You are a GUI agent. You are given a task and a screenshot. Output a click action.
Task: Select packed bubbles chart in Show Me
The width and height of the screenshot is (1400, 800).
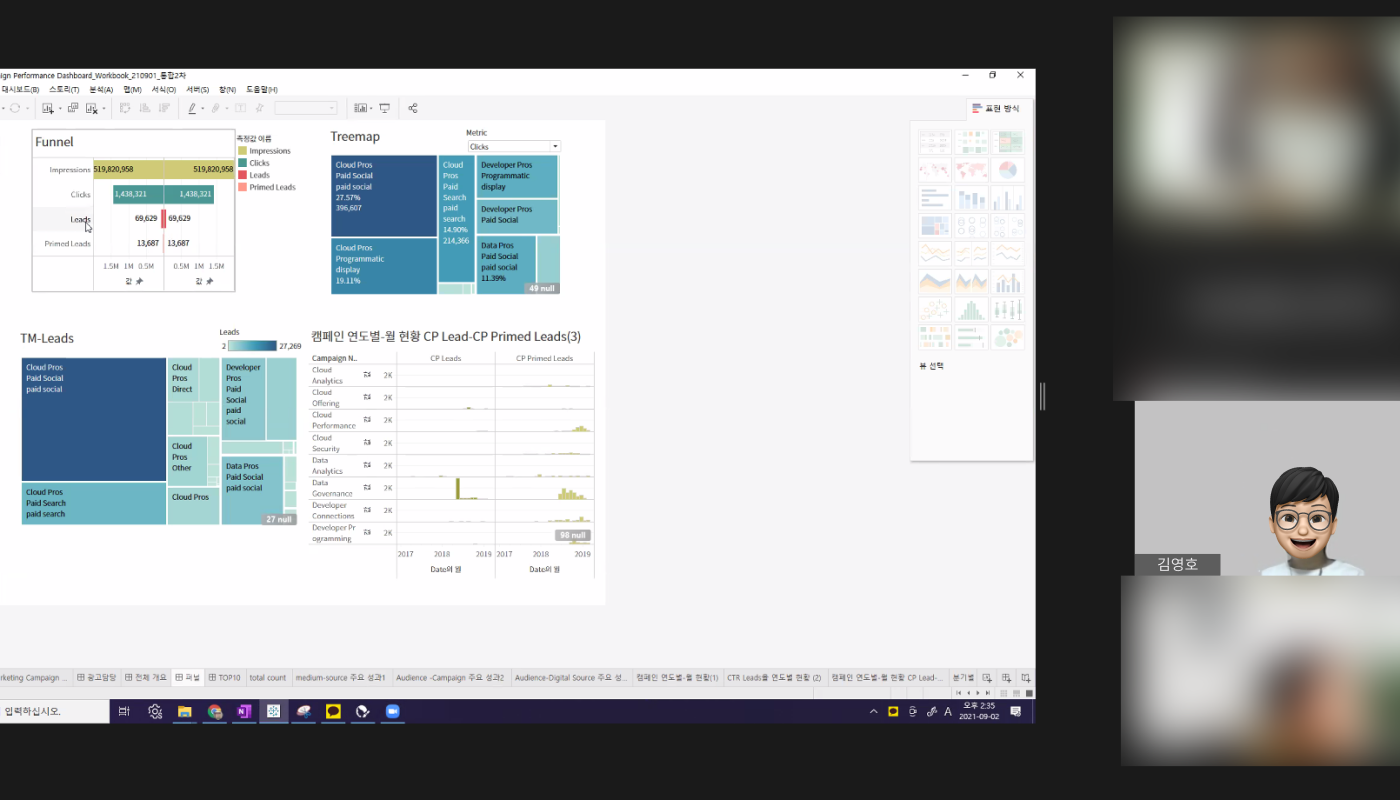pos(1008,338)
